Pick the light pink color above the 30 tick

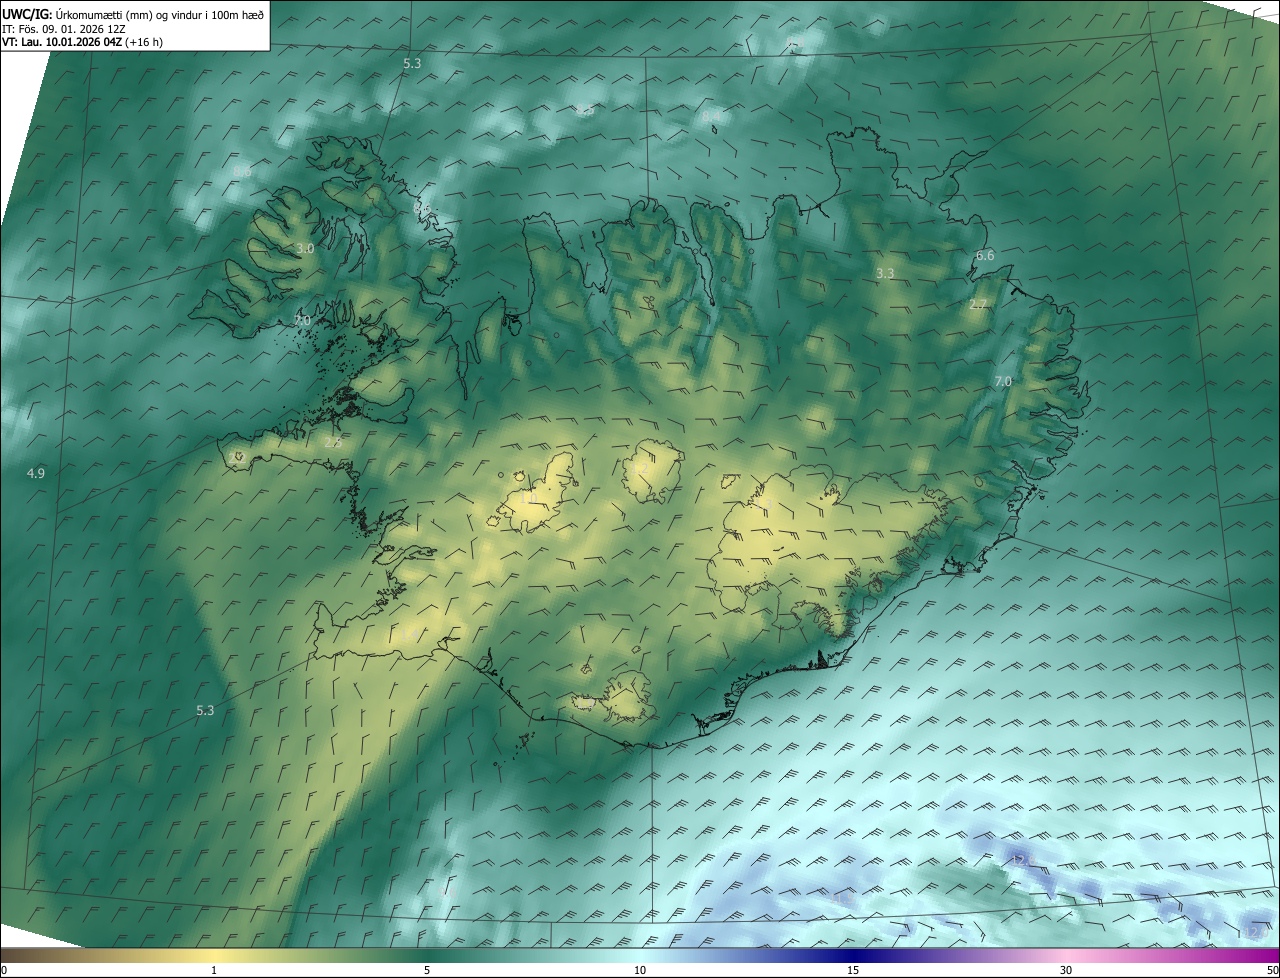pos(1066,955)
